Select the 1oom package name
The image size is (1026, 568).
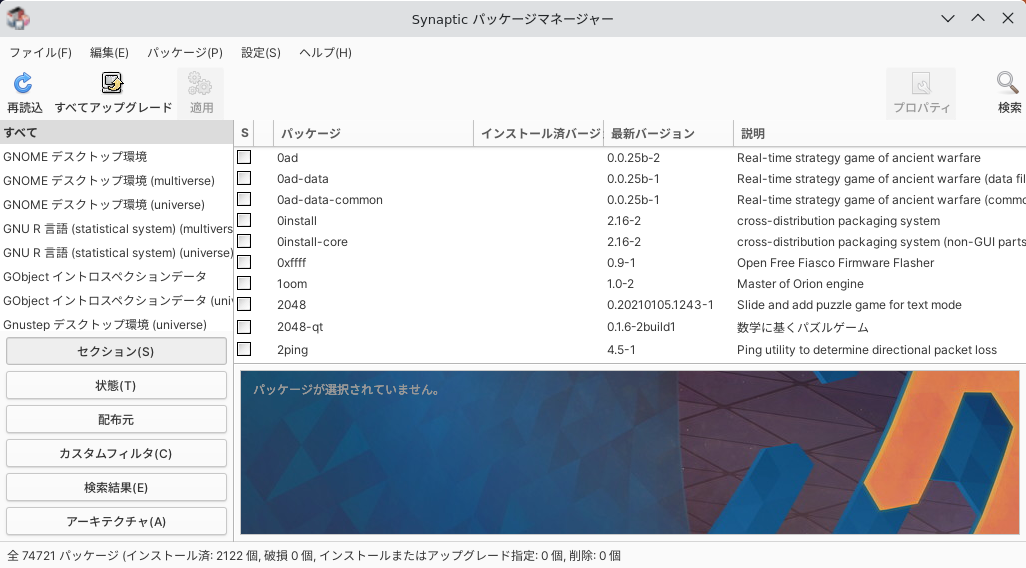292,283
